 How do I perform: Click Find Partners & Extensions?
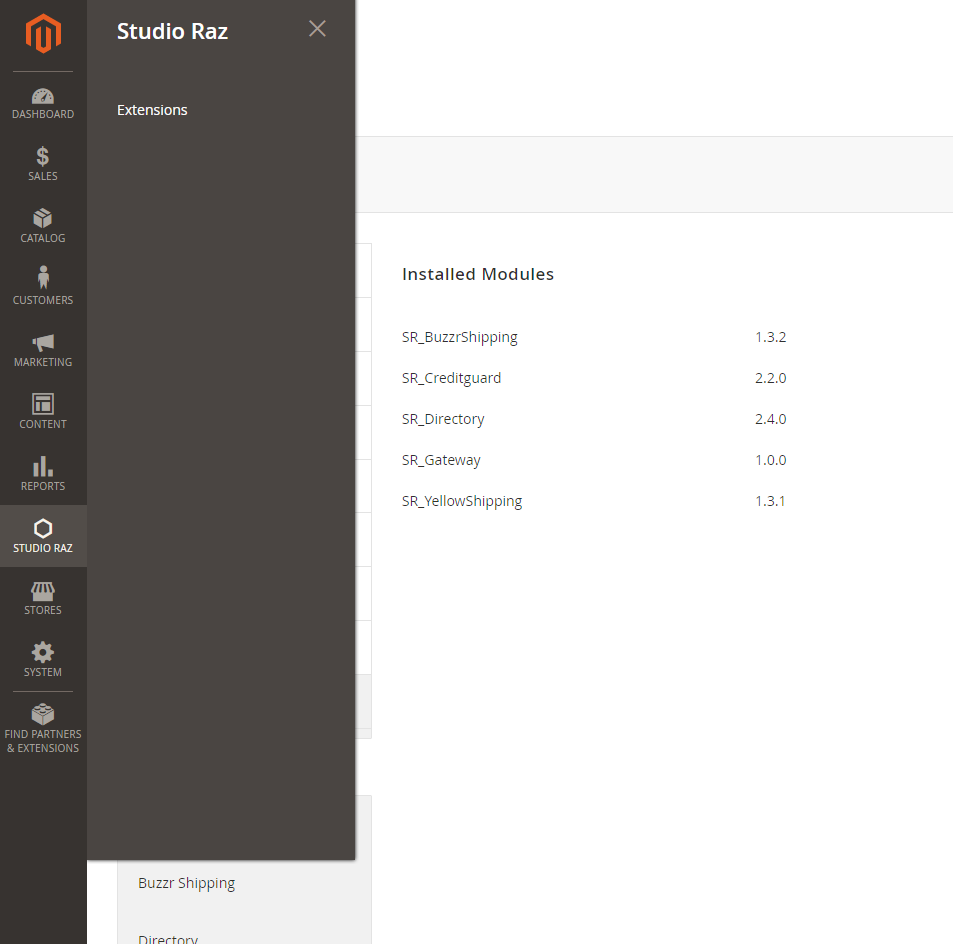tap(43, 728)
